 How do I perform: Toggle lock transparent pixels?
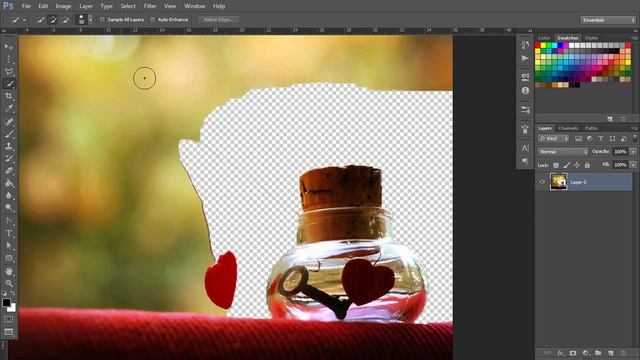click(556, 165)
